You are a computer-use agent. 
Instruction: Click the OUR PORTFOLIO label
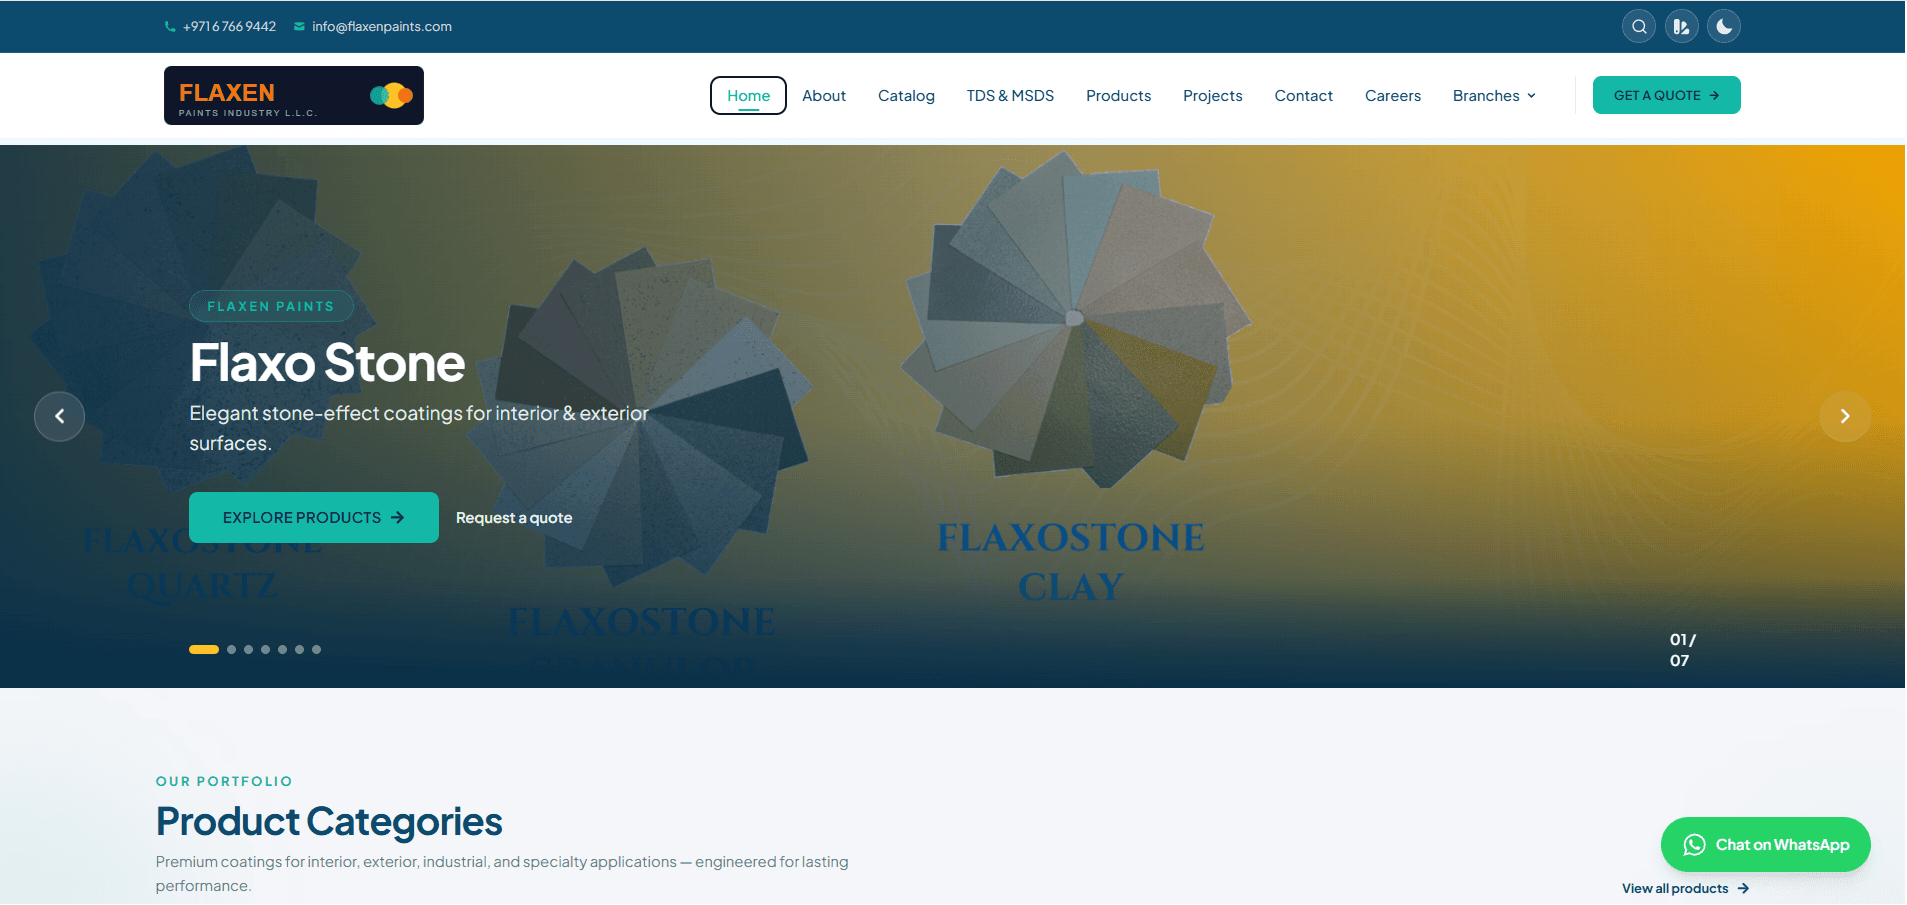point(224,782)
